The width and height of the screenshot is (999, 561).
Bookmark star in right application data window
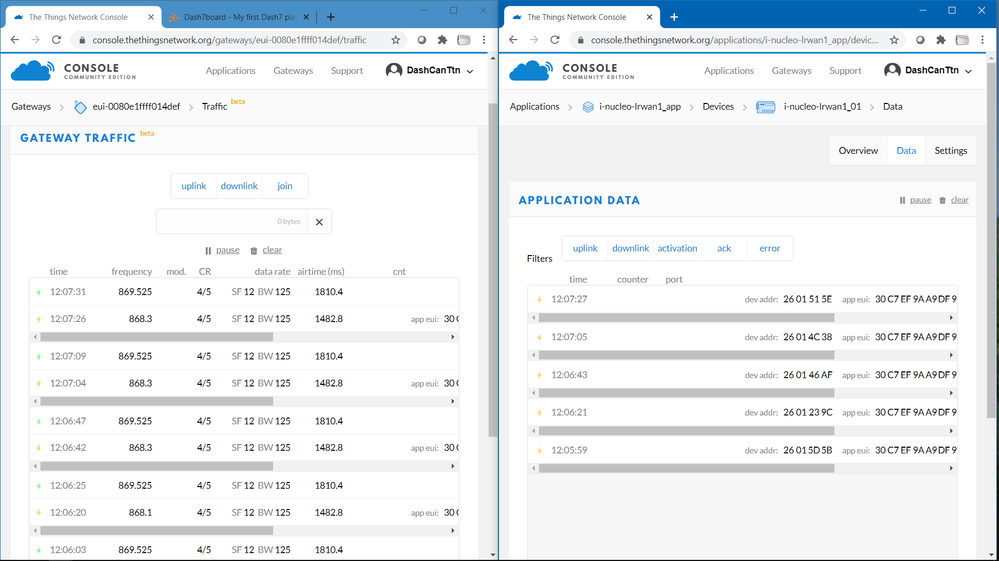[x=895, y=39]
